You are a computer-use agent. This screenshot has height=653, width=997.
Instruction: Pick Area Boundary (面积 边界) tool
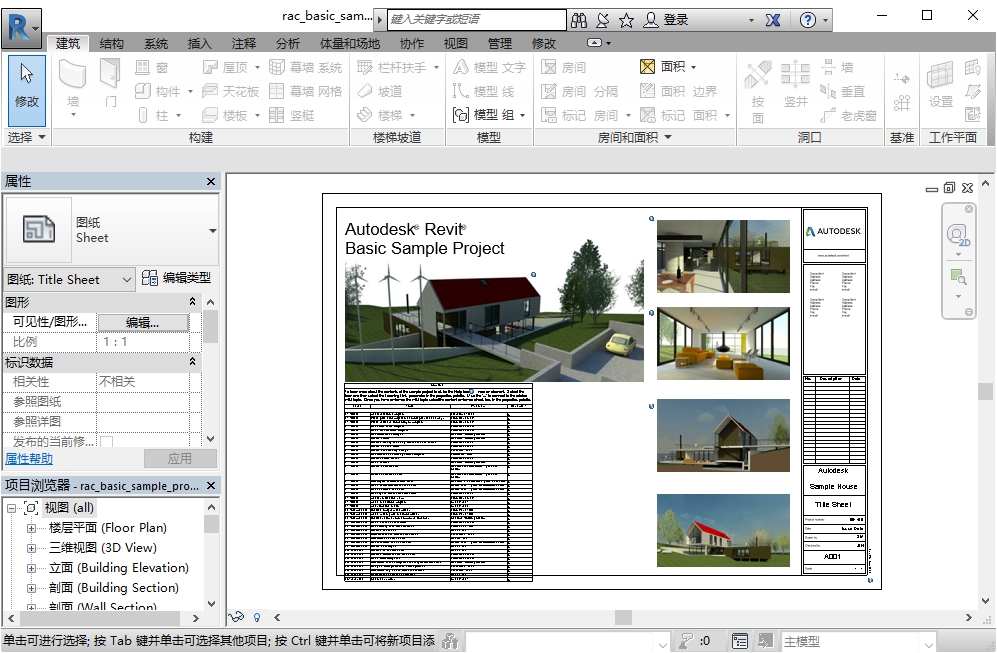tap(678, 92)
